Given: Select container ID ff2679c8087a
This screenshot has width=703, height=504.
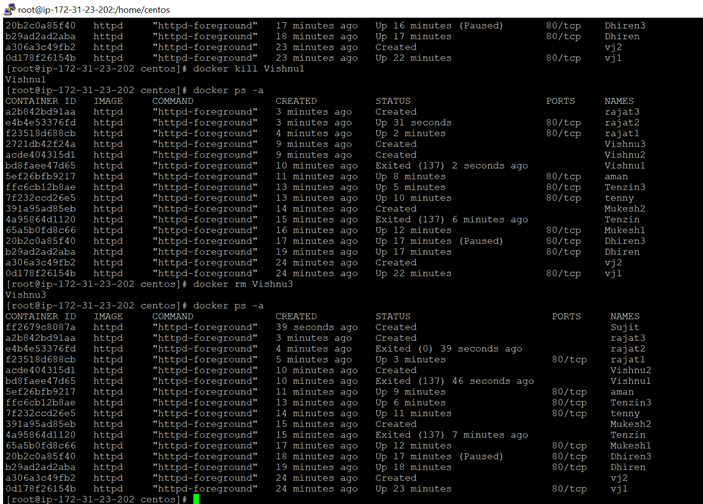Looking at the screenshot, I should [40, 327].
